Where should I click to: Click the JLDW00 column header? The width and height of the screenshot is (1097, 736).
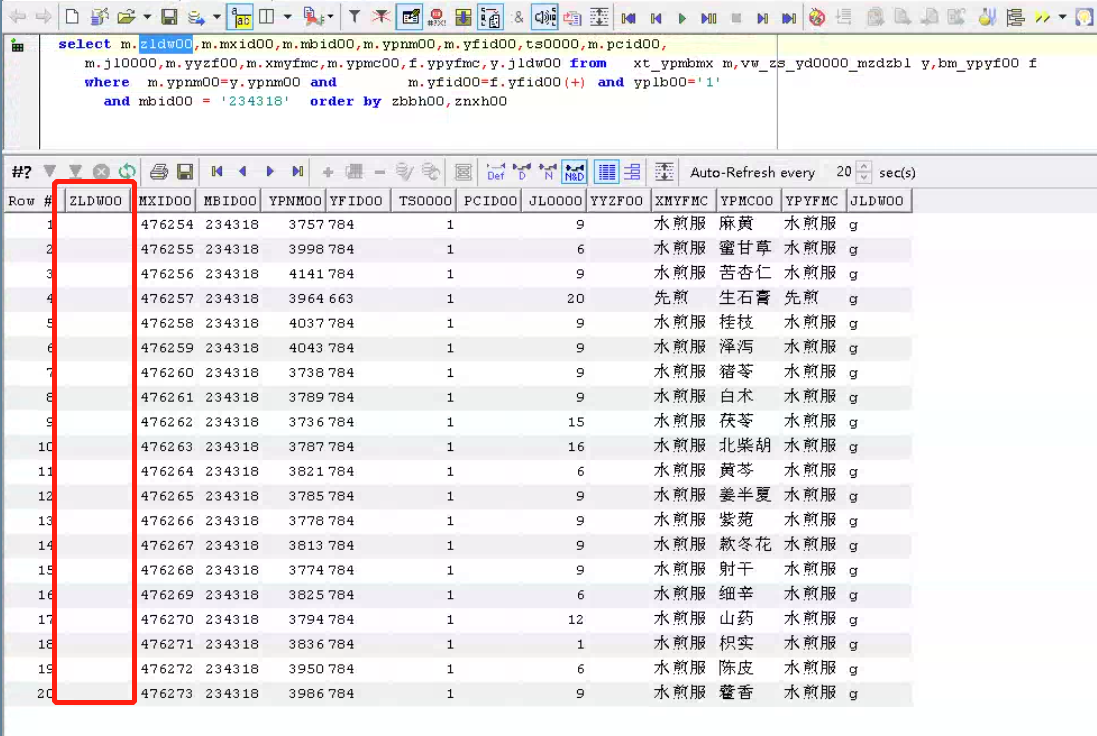click(877, 201)
